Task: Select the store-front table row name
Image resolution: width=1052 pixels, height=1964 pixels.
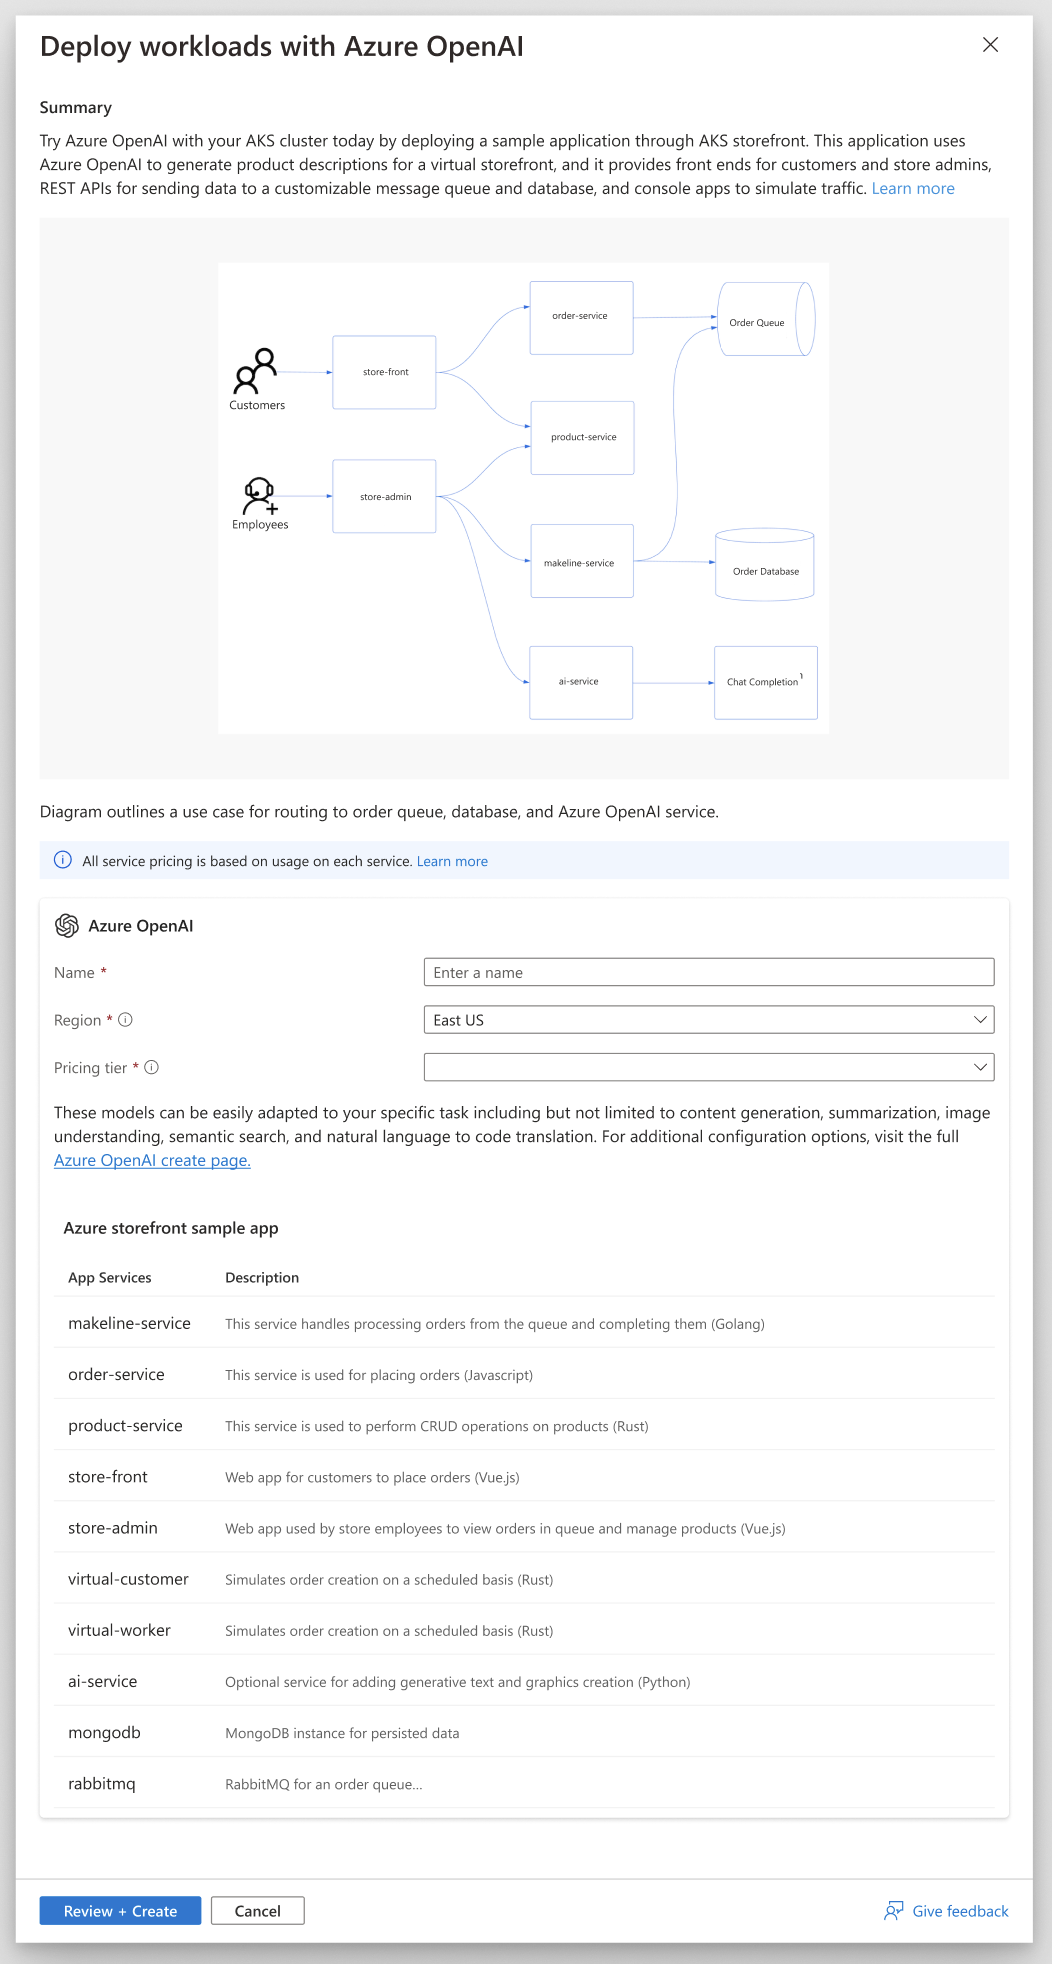Action: pos(108,1477)
